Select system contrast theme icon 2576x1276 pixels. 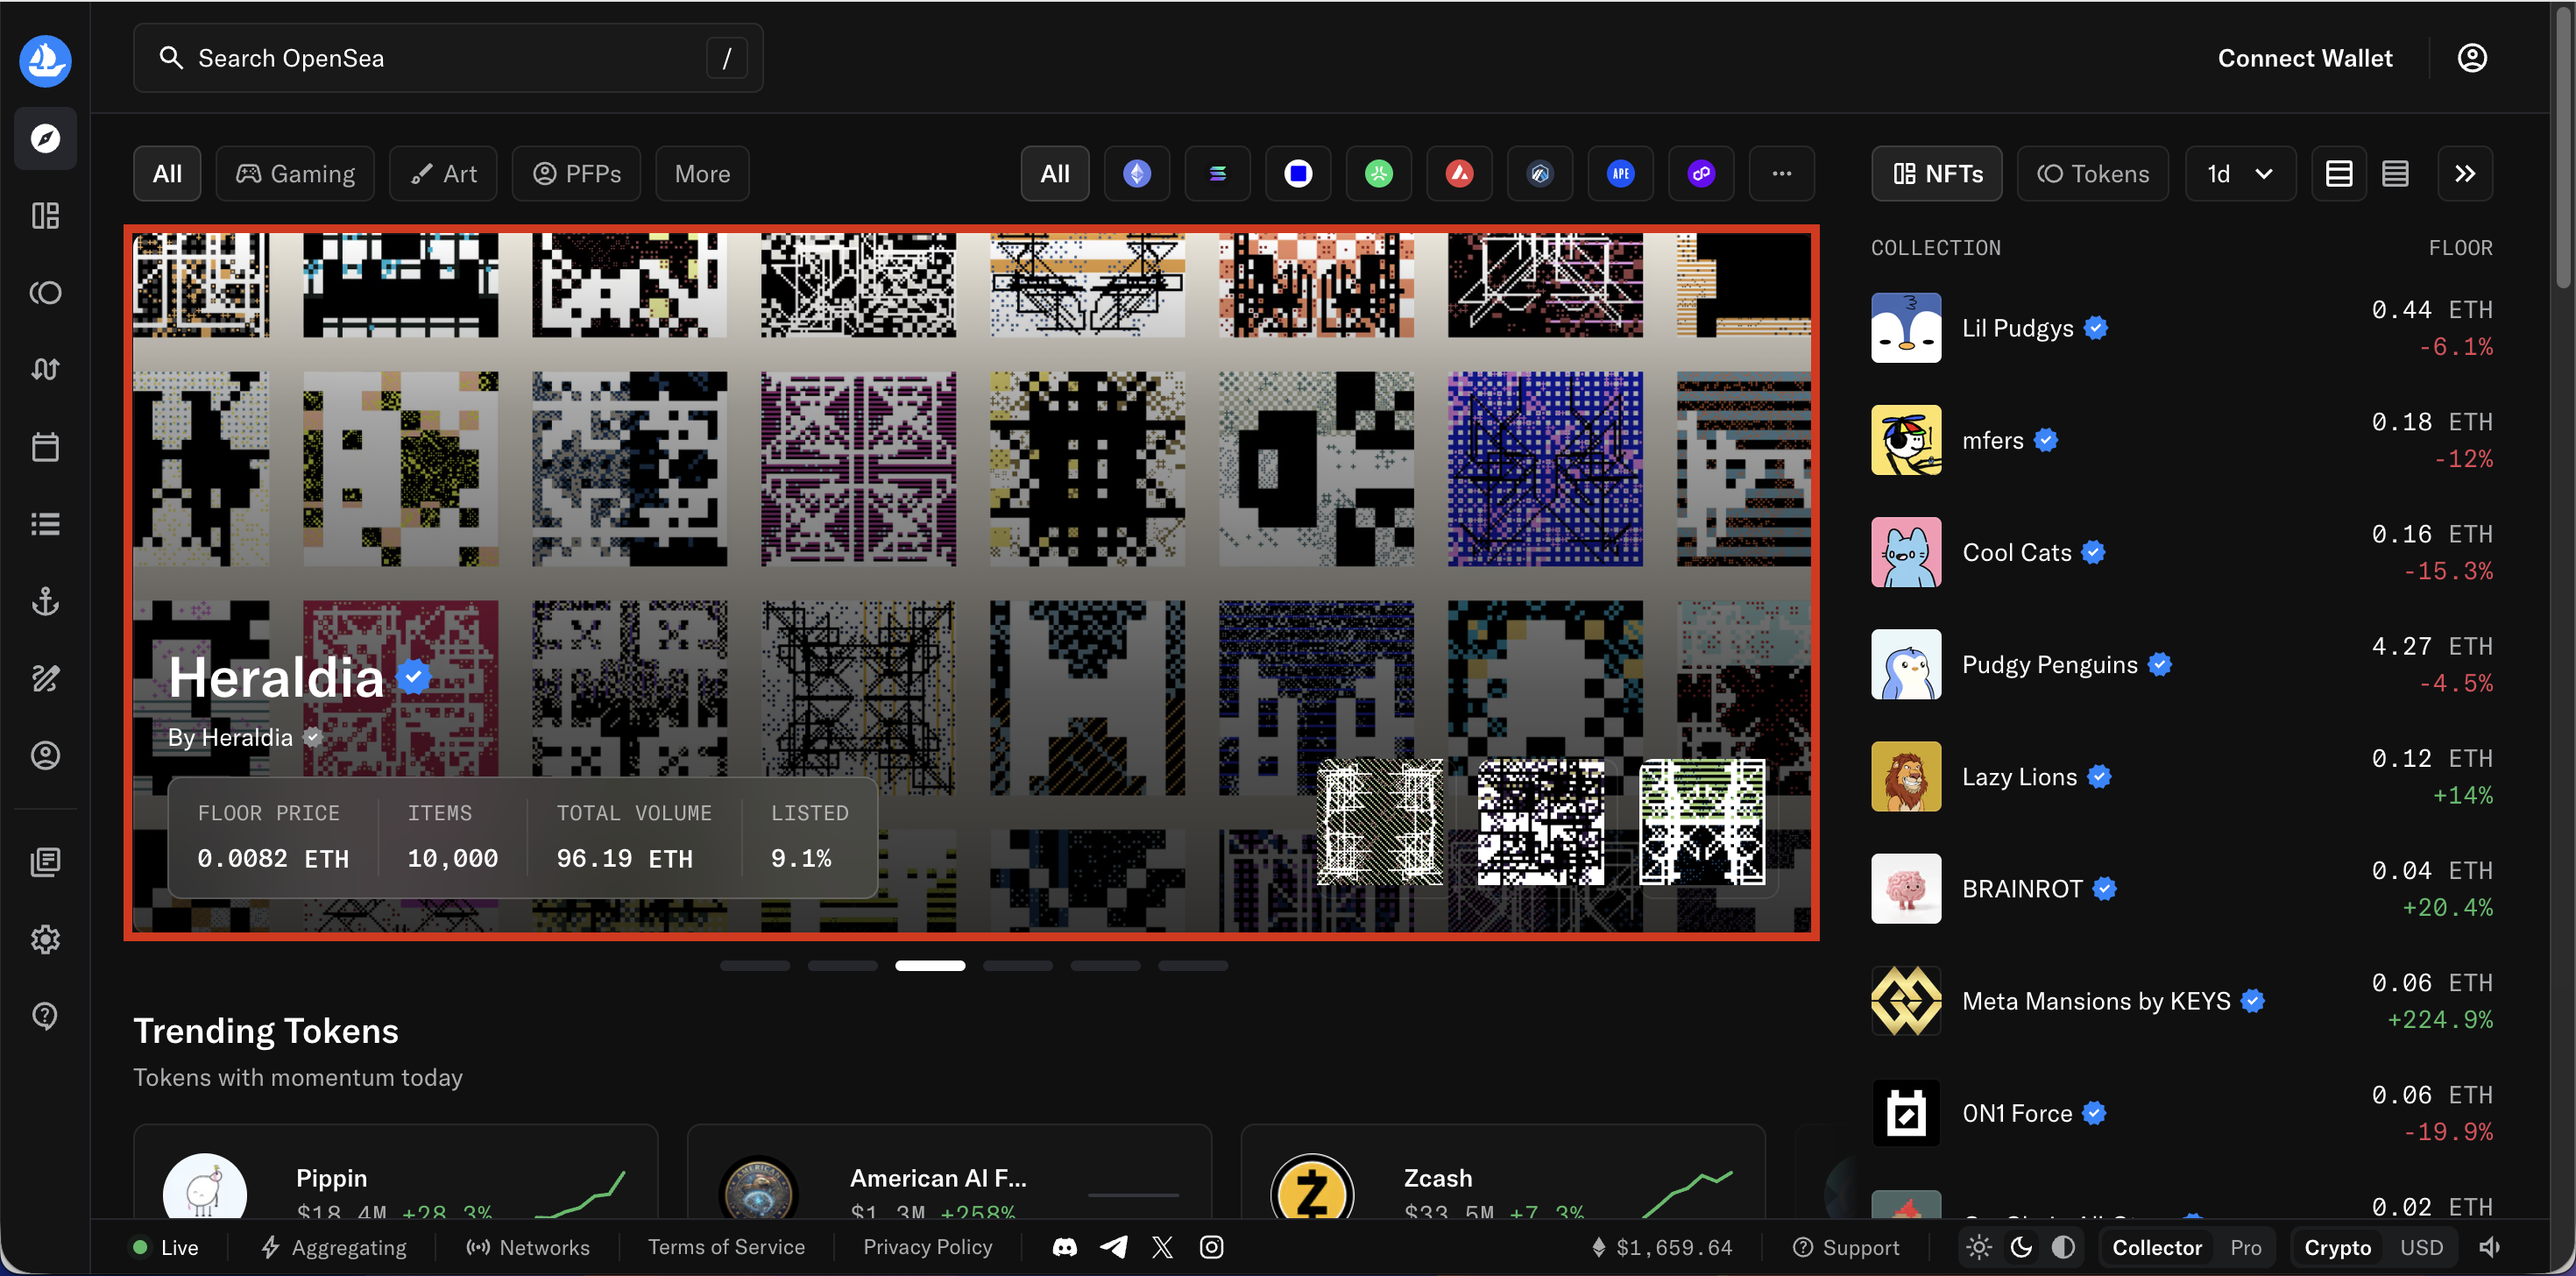coord(2063,1247)
